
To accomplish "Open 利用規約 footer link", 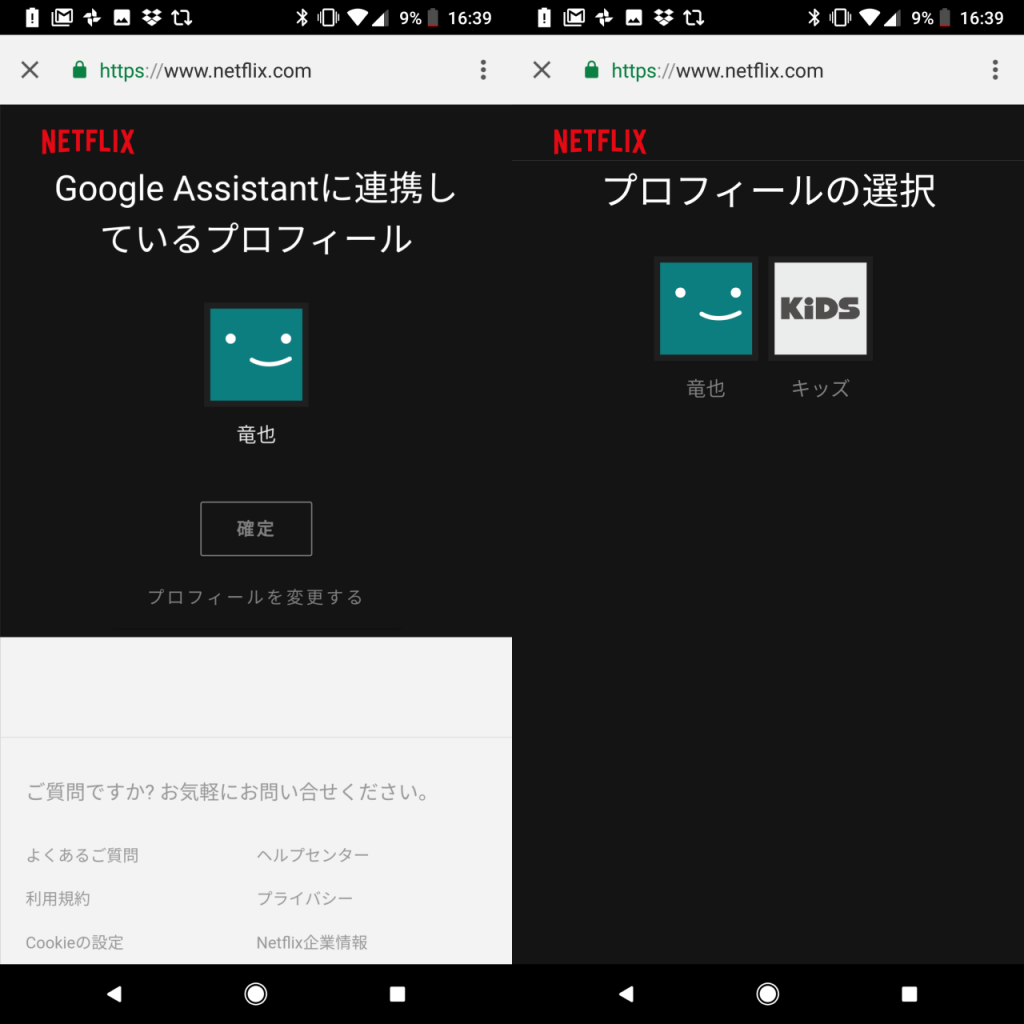I will [x=57, y=899].
